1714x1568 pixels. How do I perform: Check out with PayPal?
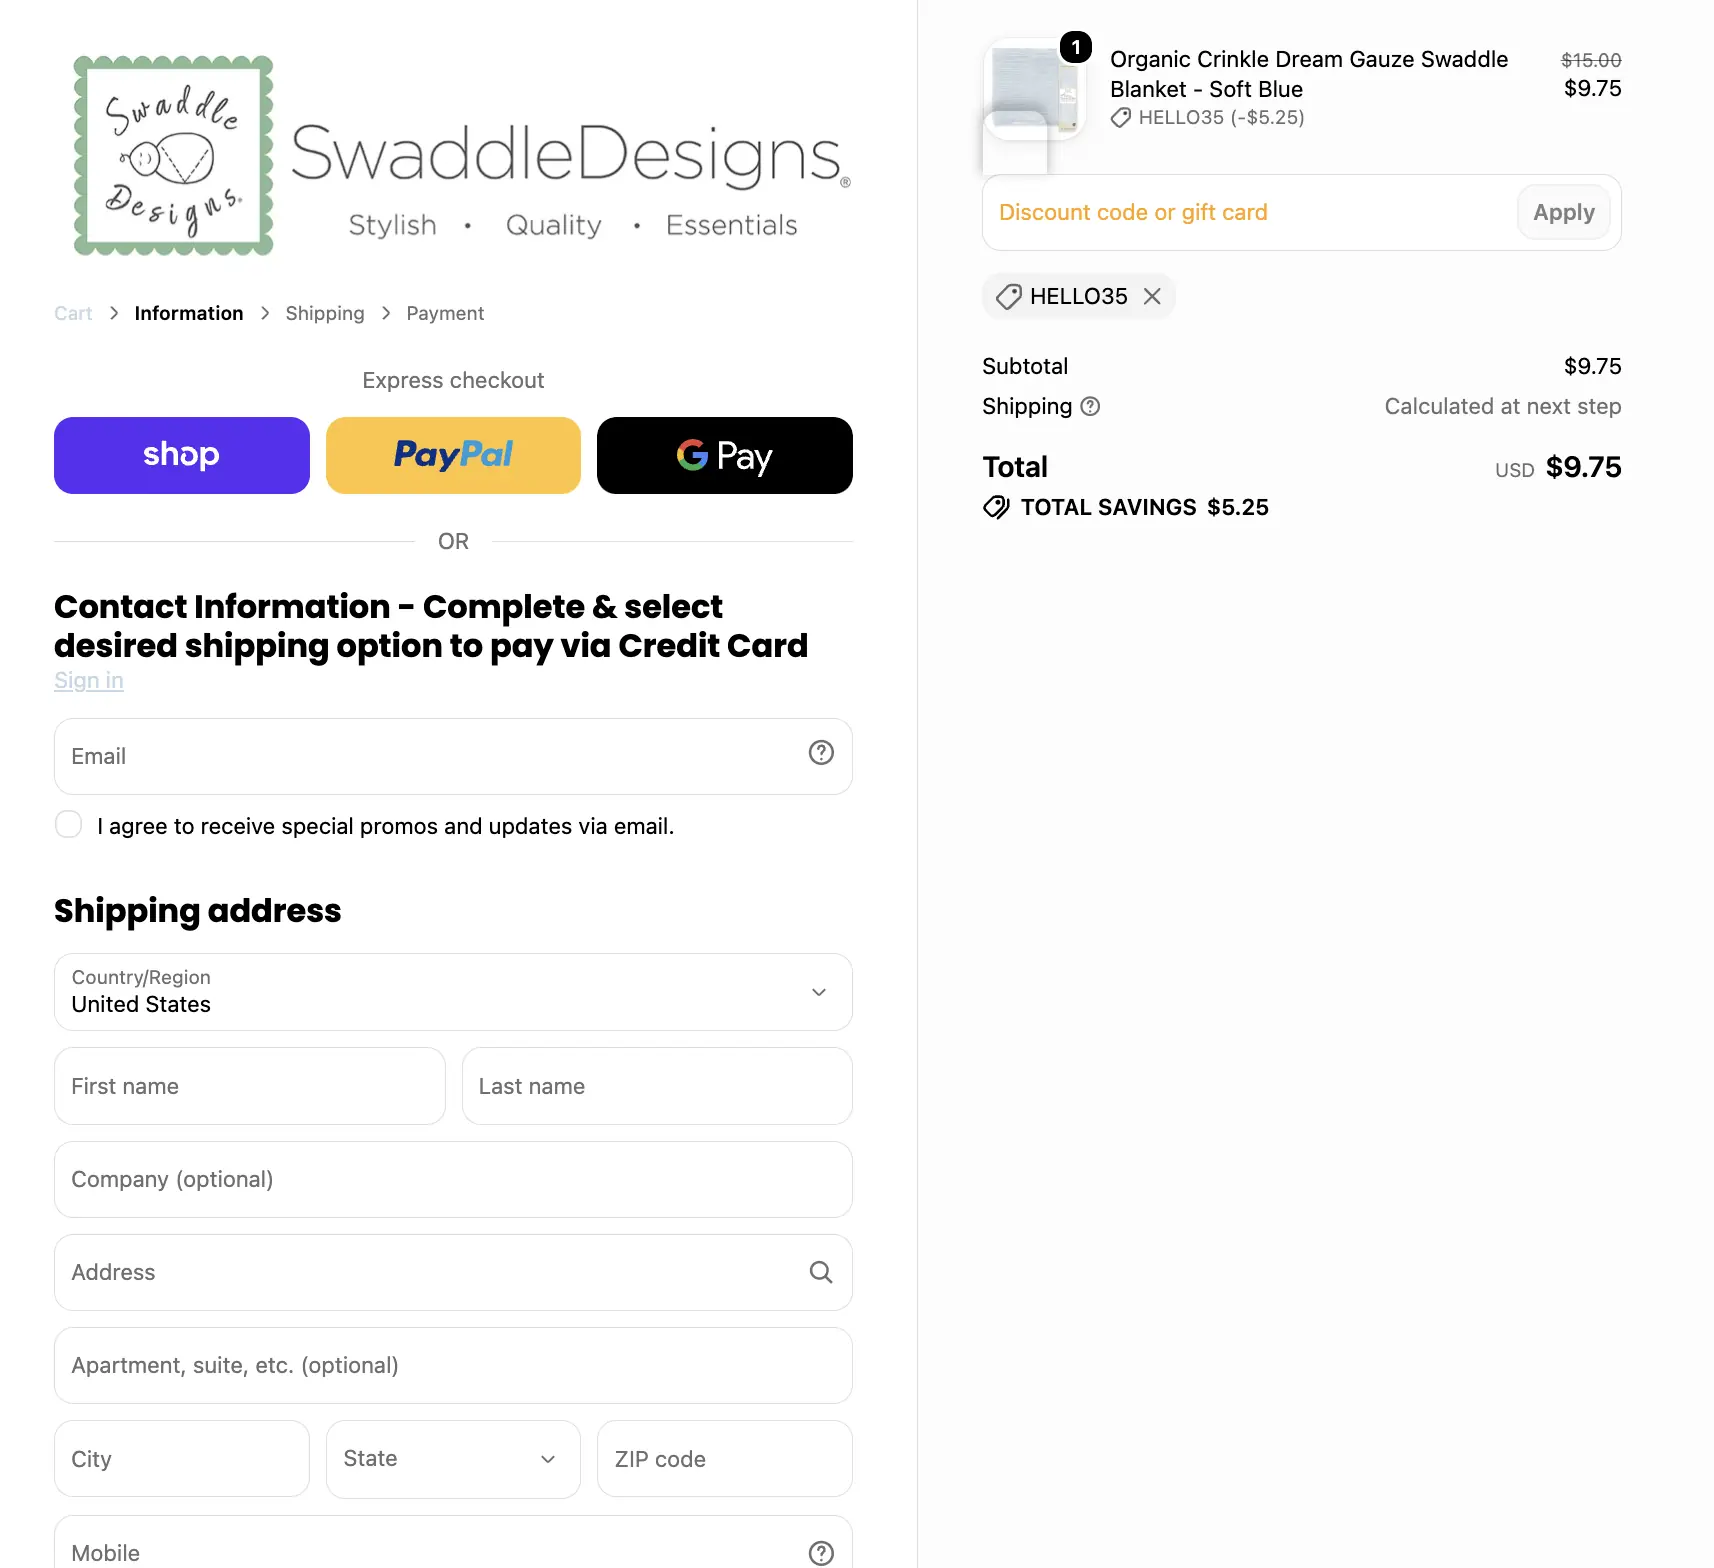(x=453, y=455)
